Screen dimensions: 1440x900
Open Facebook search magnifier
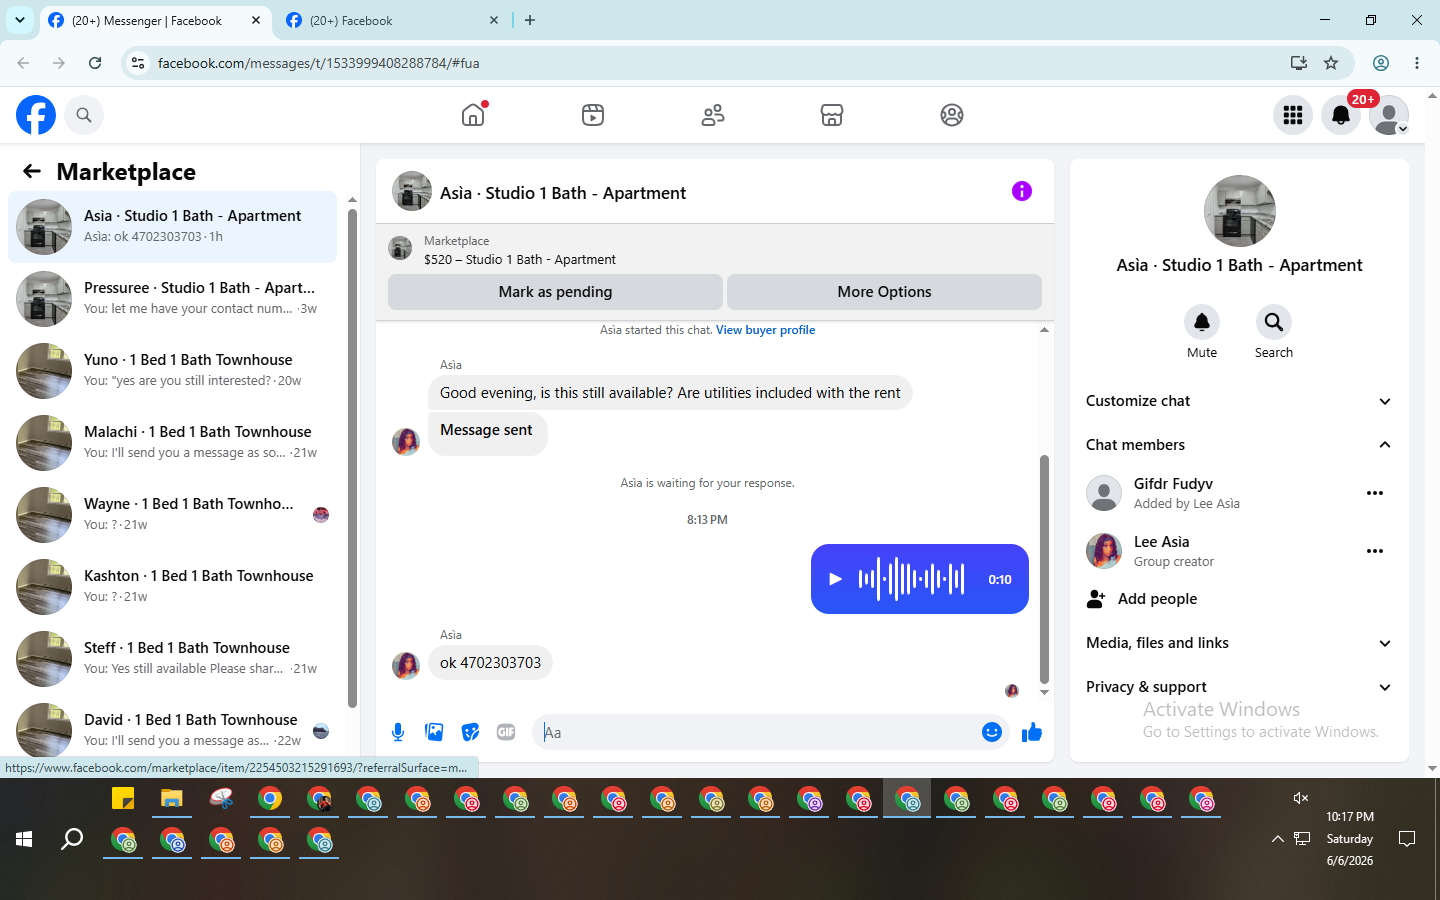pos(84,115)
